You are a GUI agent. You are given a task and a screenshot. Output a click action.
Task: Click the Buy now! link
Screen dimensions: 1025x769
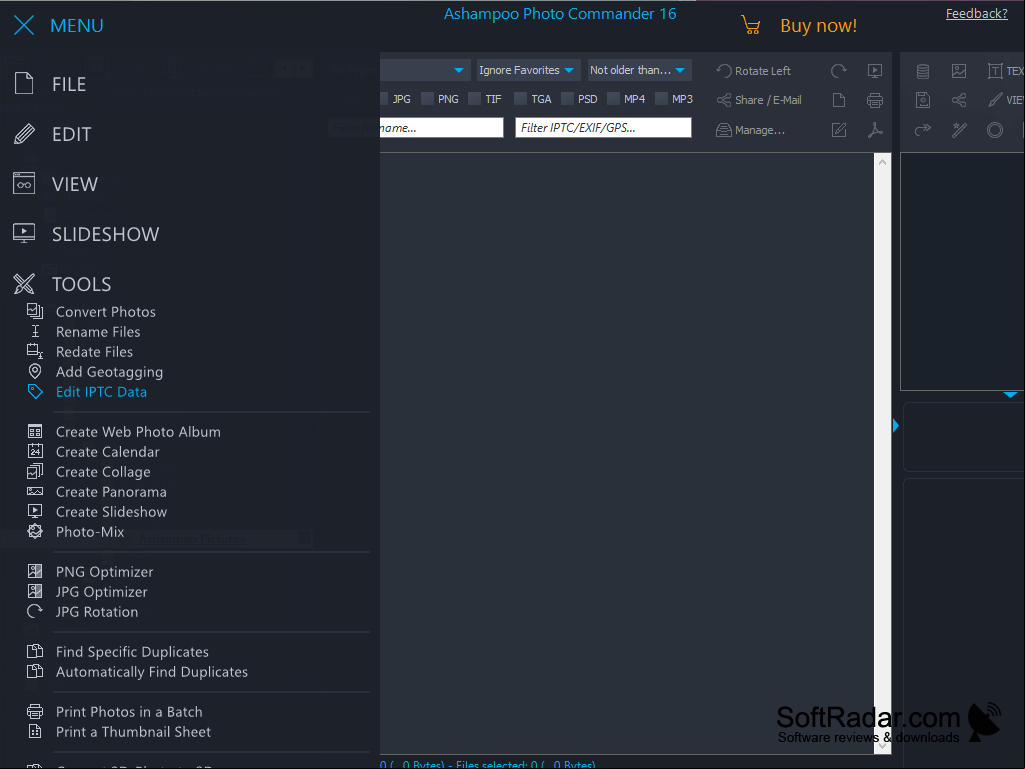pos(818,26)
